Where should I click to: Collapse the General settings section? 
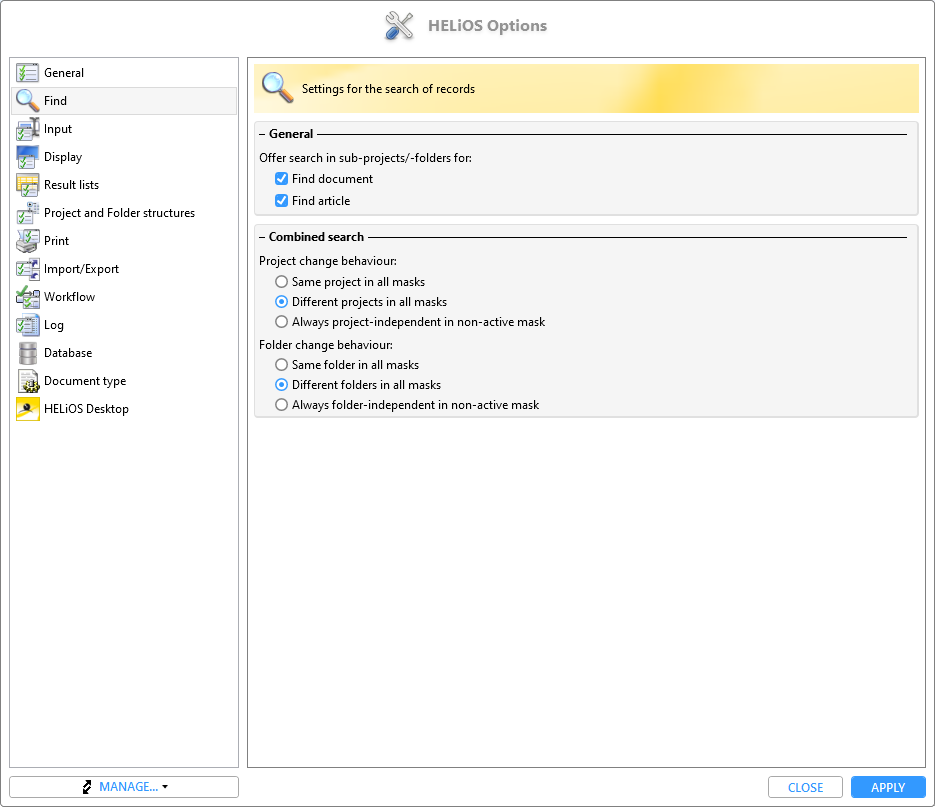262,134
